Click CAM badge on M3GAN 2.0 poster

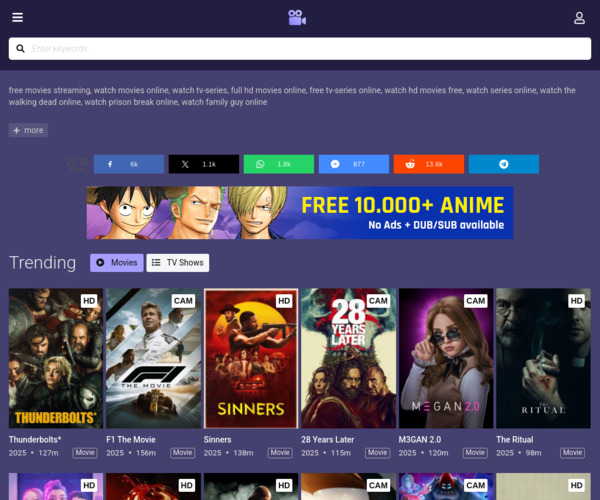click(476, 301)
